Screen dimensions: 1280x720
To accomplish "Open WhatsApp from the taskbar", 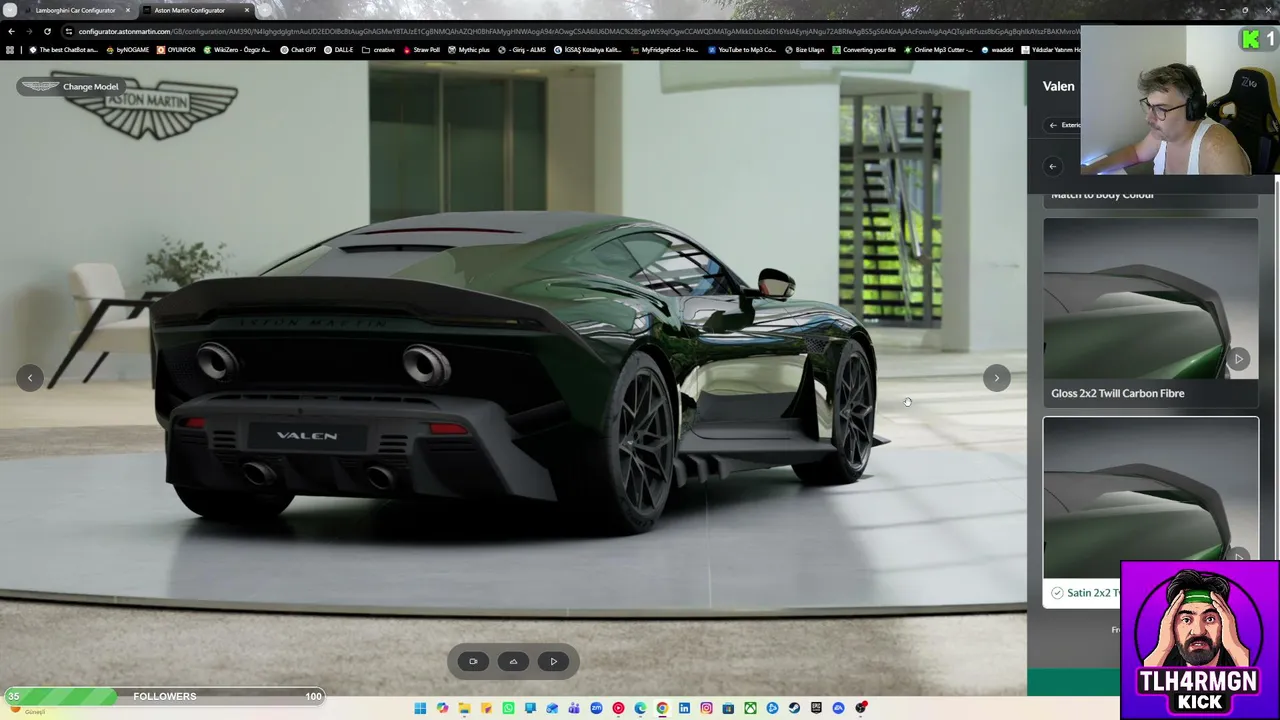I will pos(508,708).
